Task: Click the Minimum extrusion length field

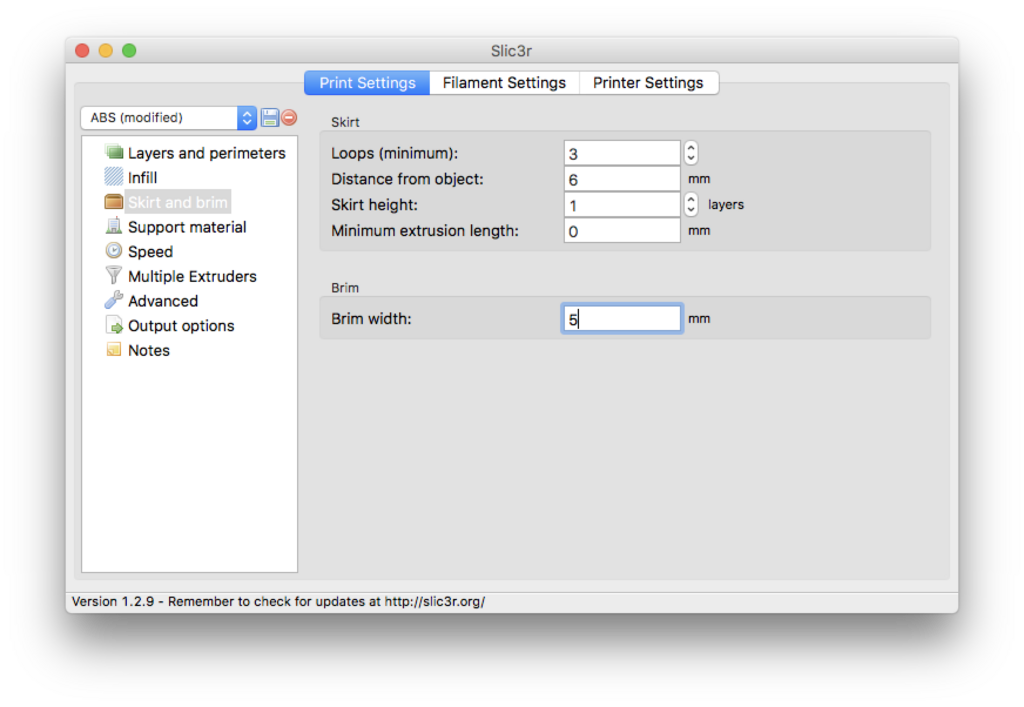Action: click(622, 231)
